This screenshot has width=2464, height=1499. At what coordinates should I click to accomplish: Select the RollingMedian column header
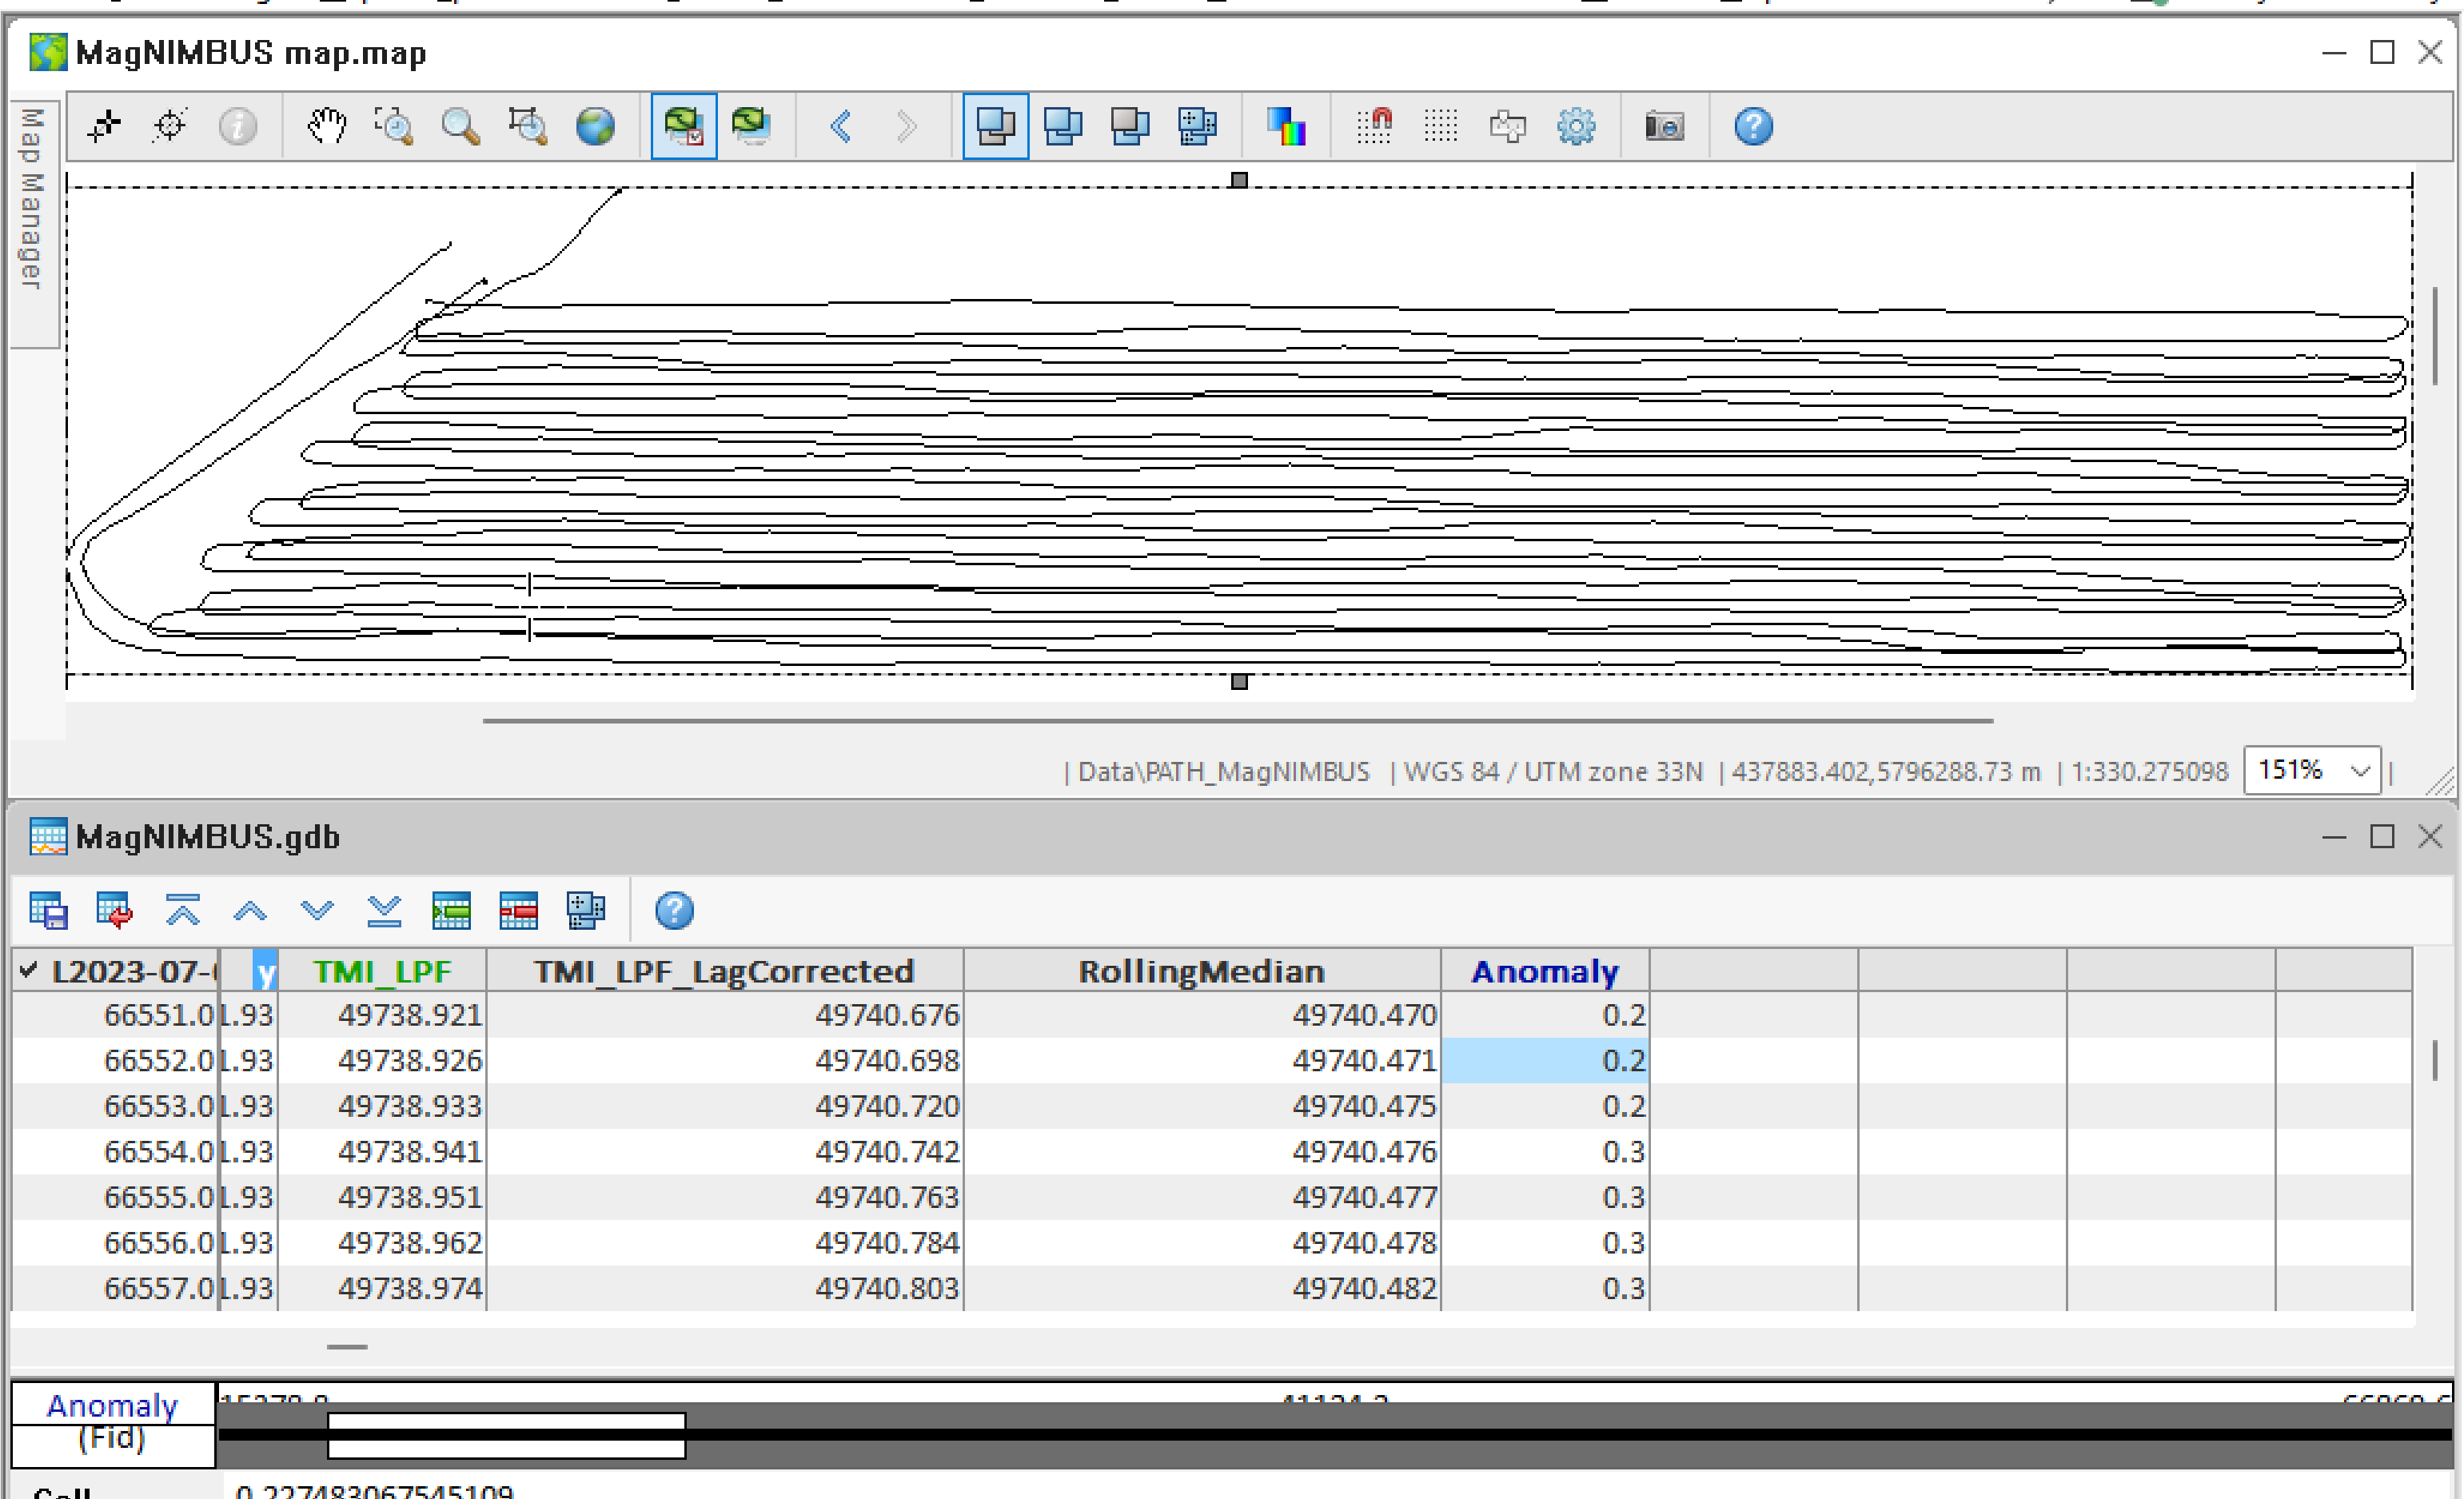click(x=1200, y=970)
